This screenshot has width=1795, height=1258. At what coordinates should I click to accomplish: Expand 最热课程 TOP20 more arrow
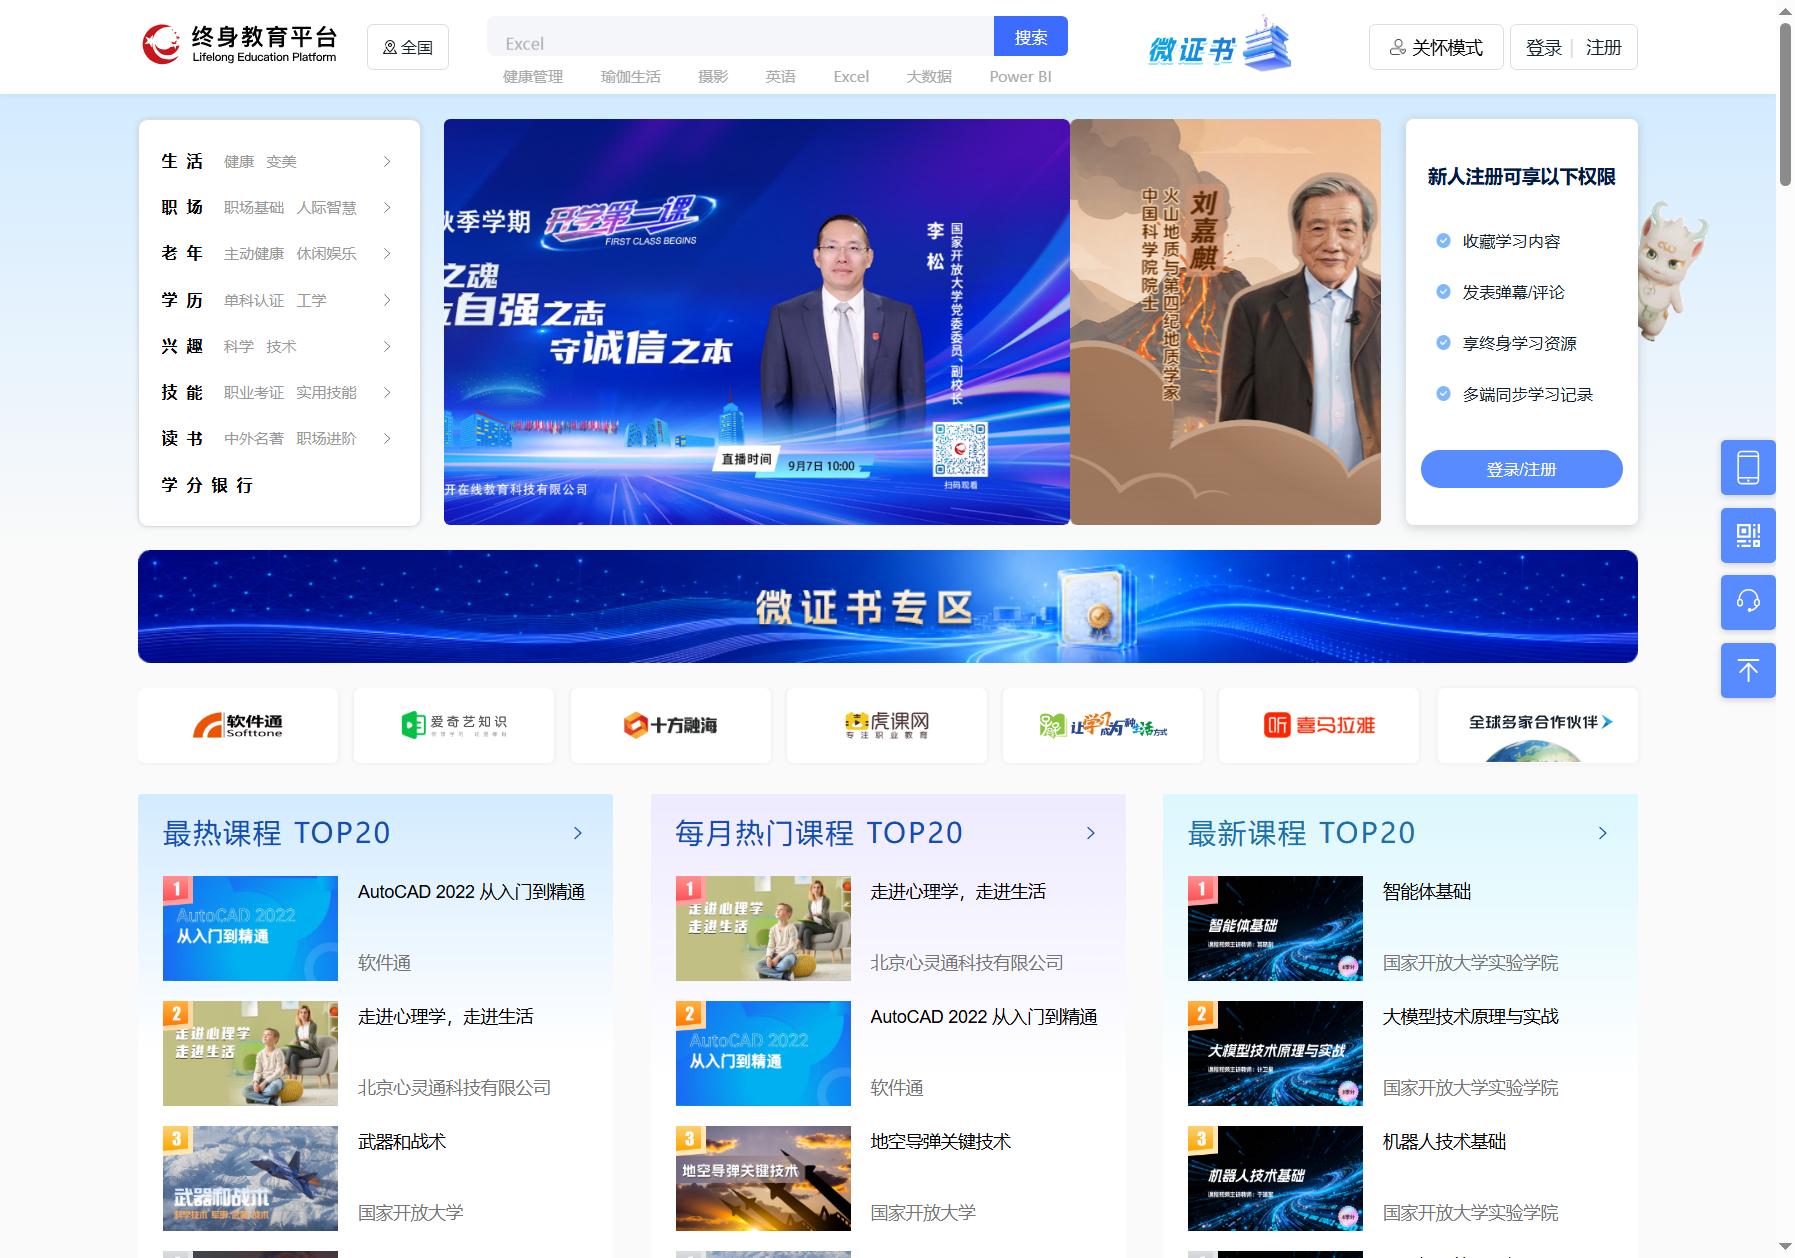coord(578,833)
